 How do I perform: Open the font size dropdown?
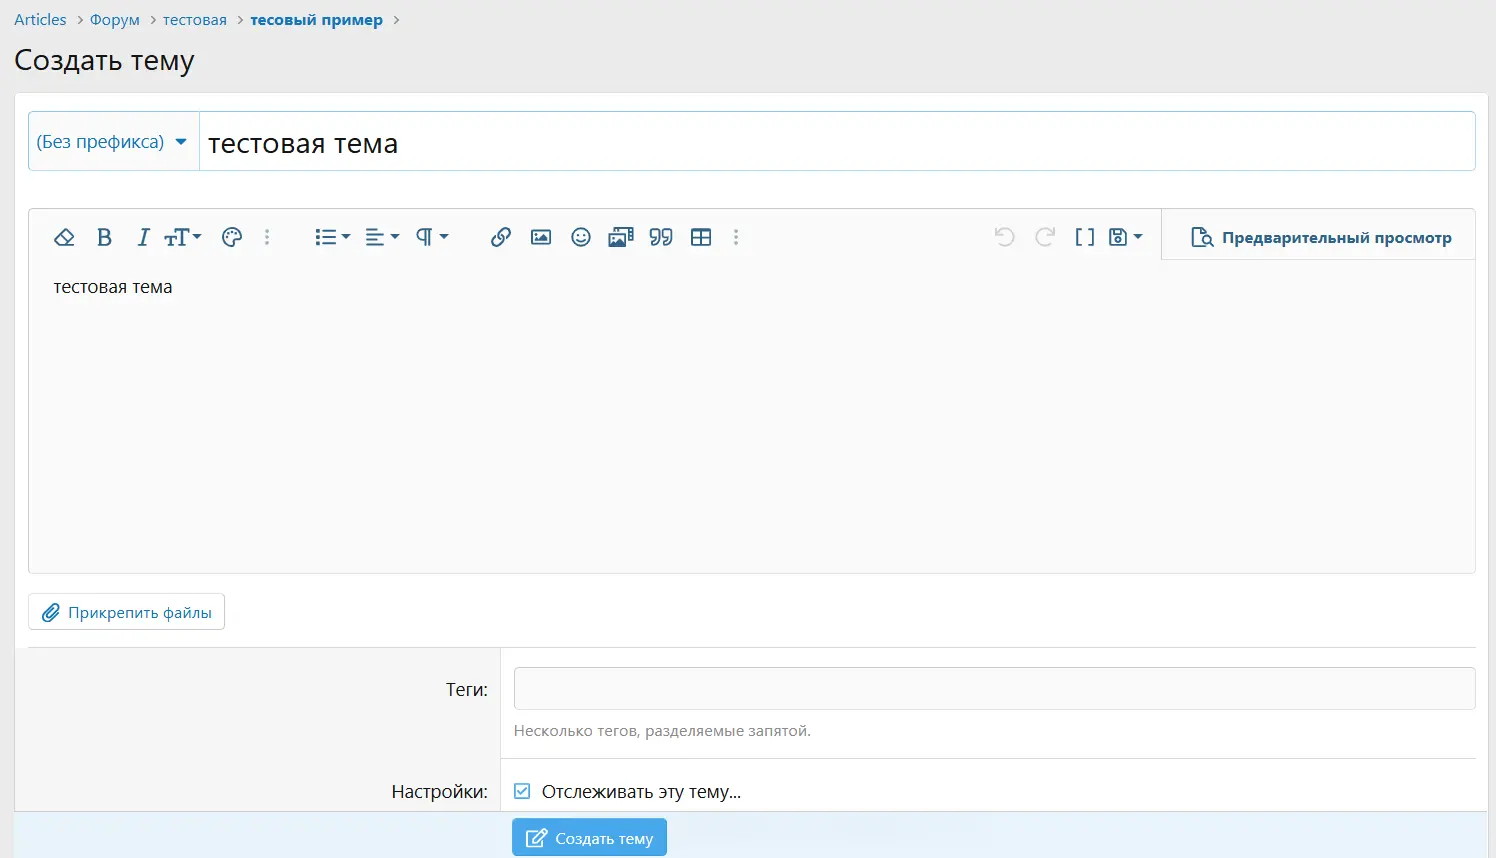[x=183, y=237]
